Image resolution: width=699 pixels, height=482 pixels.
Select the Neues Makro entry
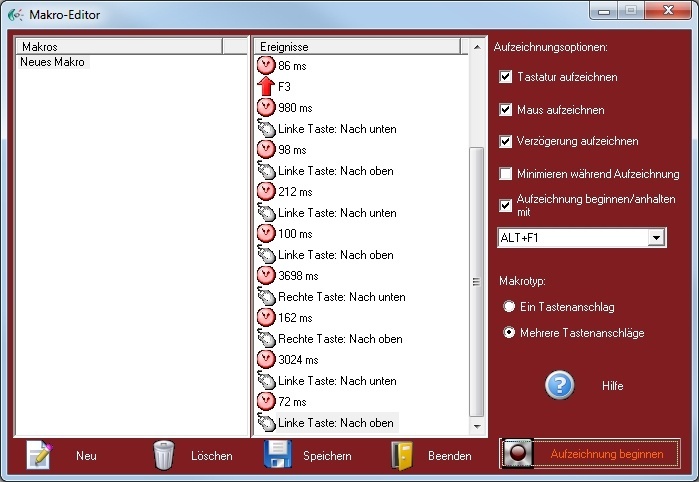(53, 62)
